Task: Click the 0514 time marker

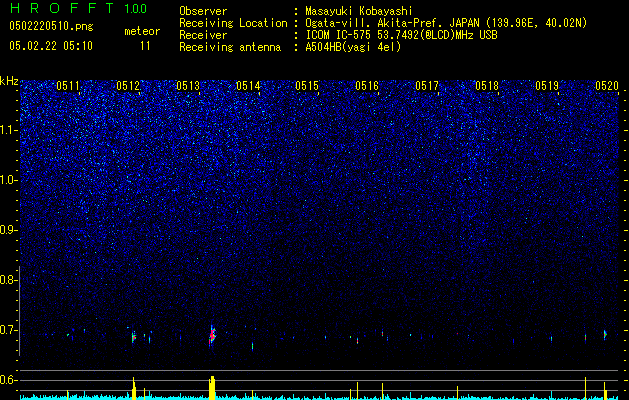Action: click(248, 86)
